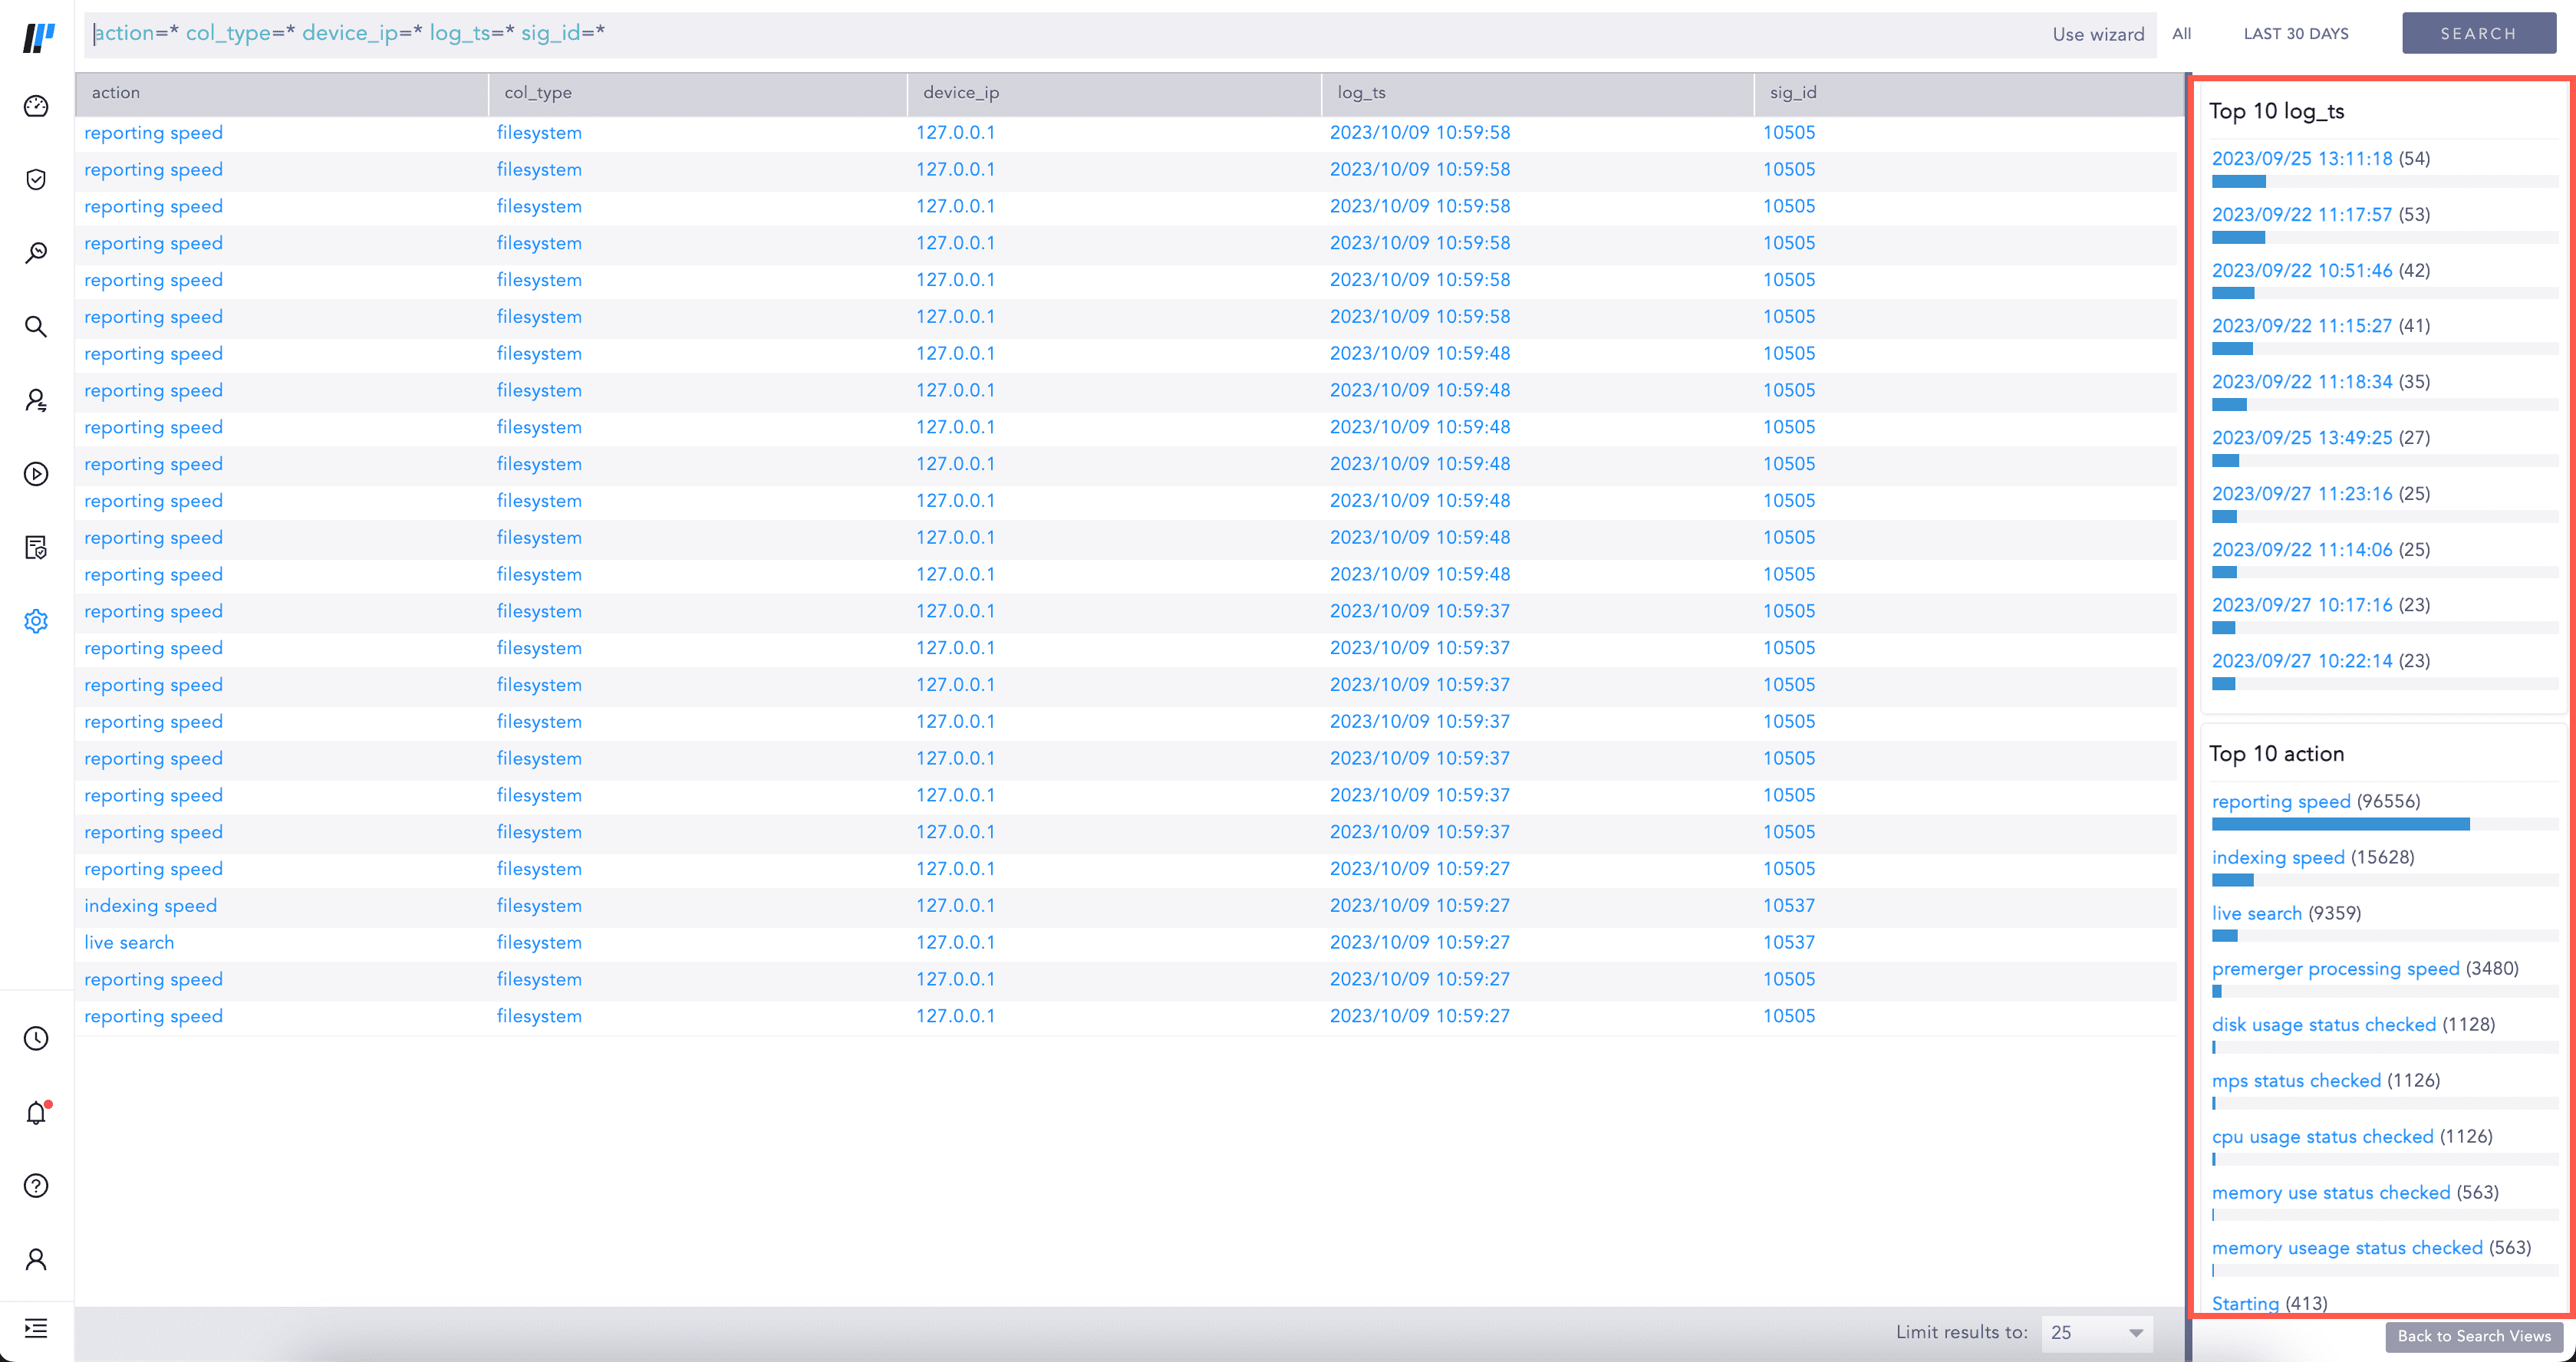Open the play-circle playbooks sidebar icon
The image size is (2576, 1362).
pos(36,474)
